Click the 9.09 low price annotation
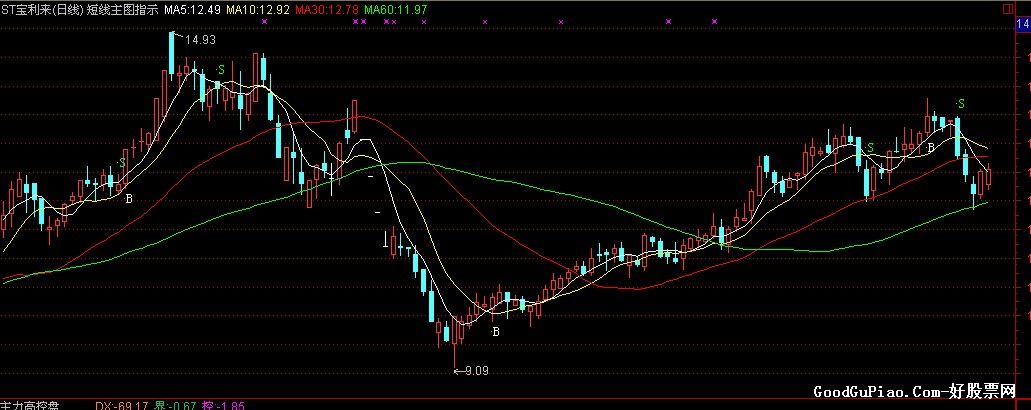This screenshot has height=410, width=1031. (477, 371)
